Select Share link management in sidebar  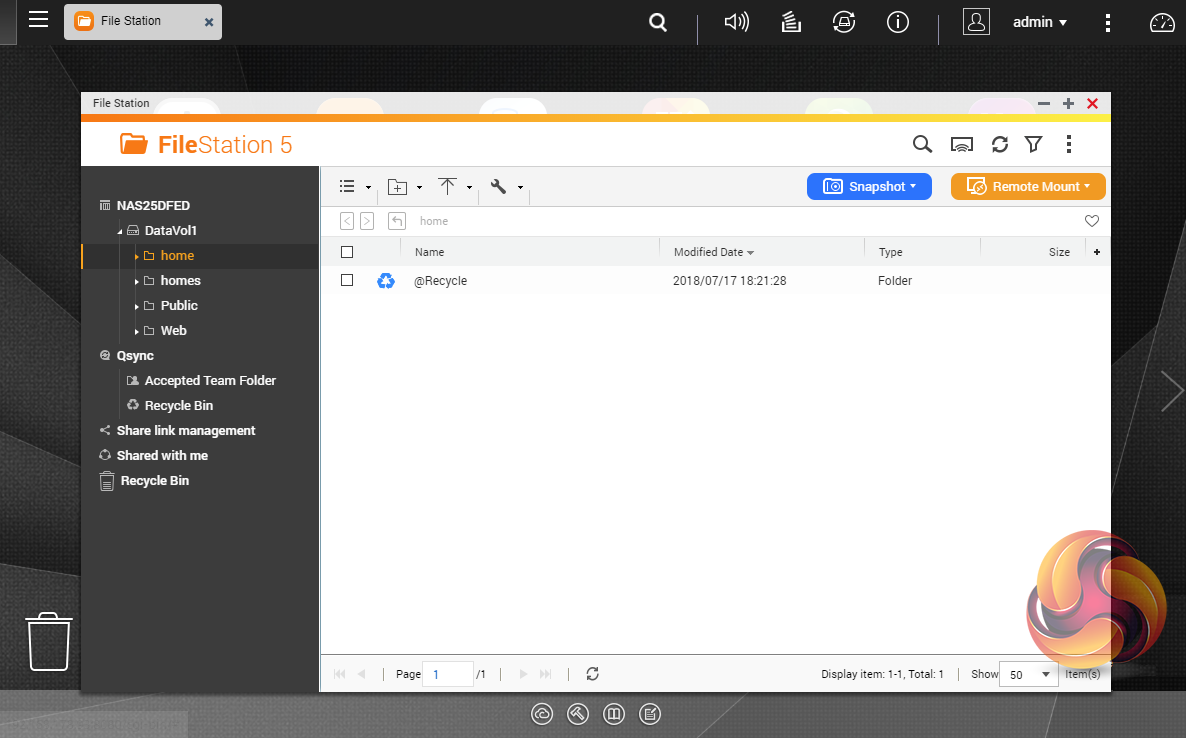185,431
